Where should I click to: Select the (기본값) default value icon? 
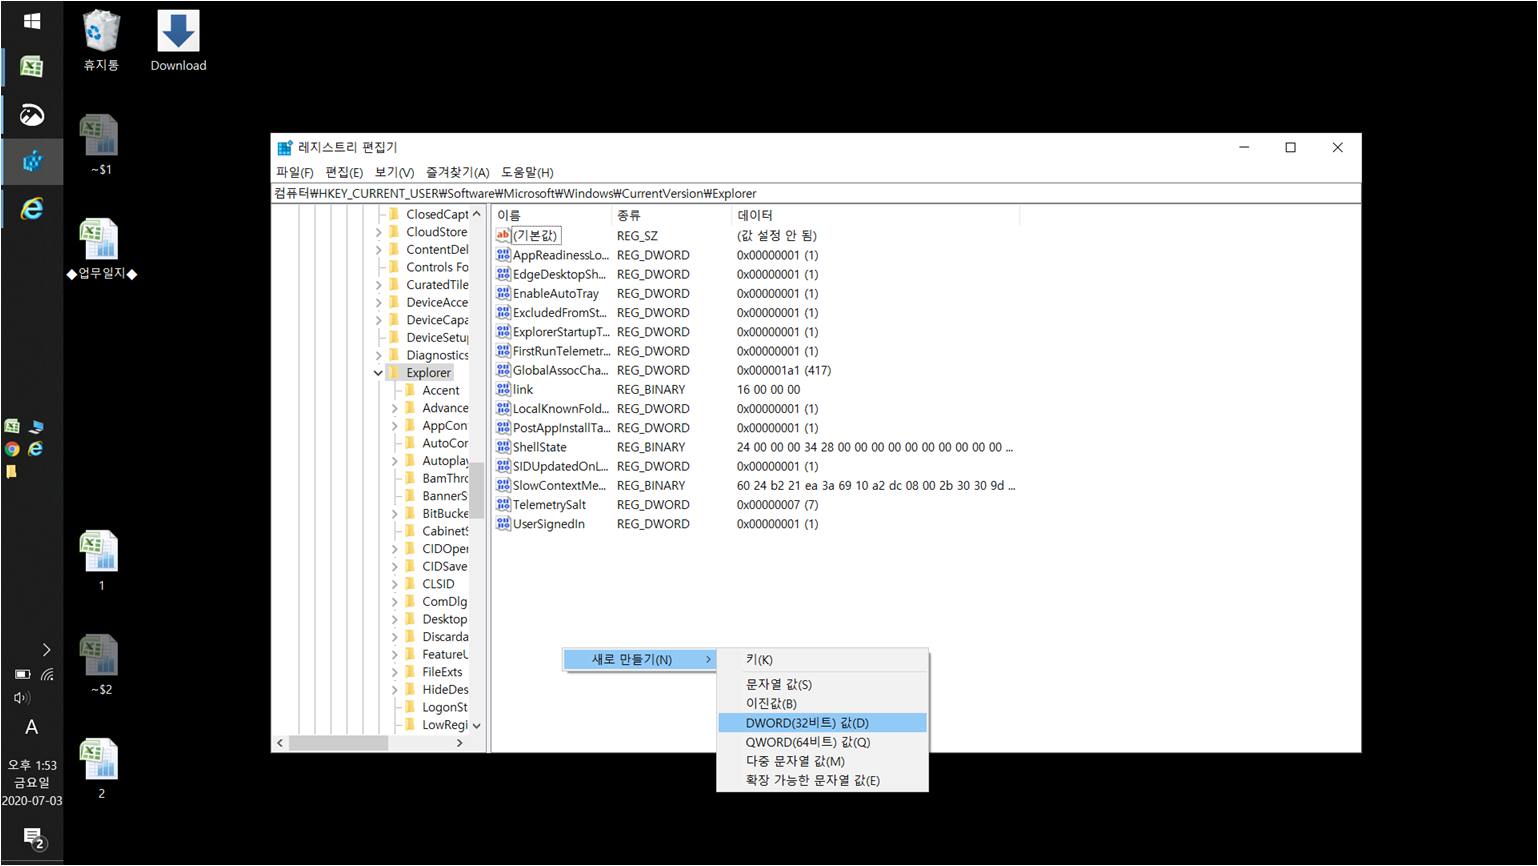503,235
